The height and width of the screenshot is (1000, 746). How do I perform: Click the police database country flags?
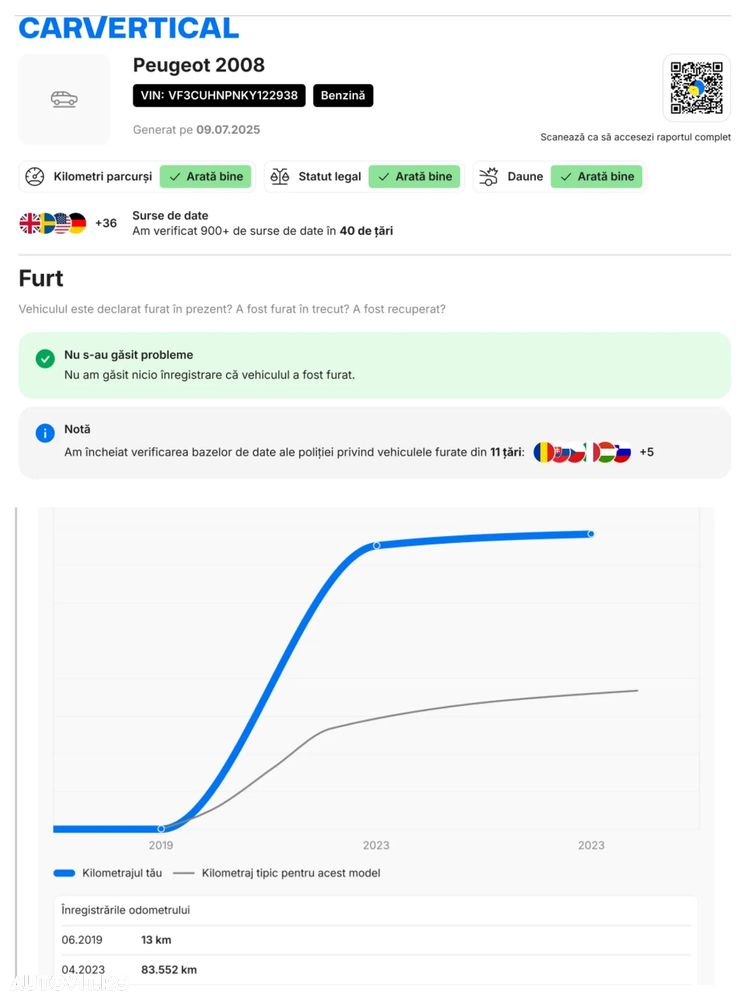(x=582, y=452)
